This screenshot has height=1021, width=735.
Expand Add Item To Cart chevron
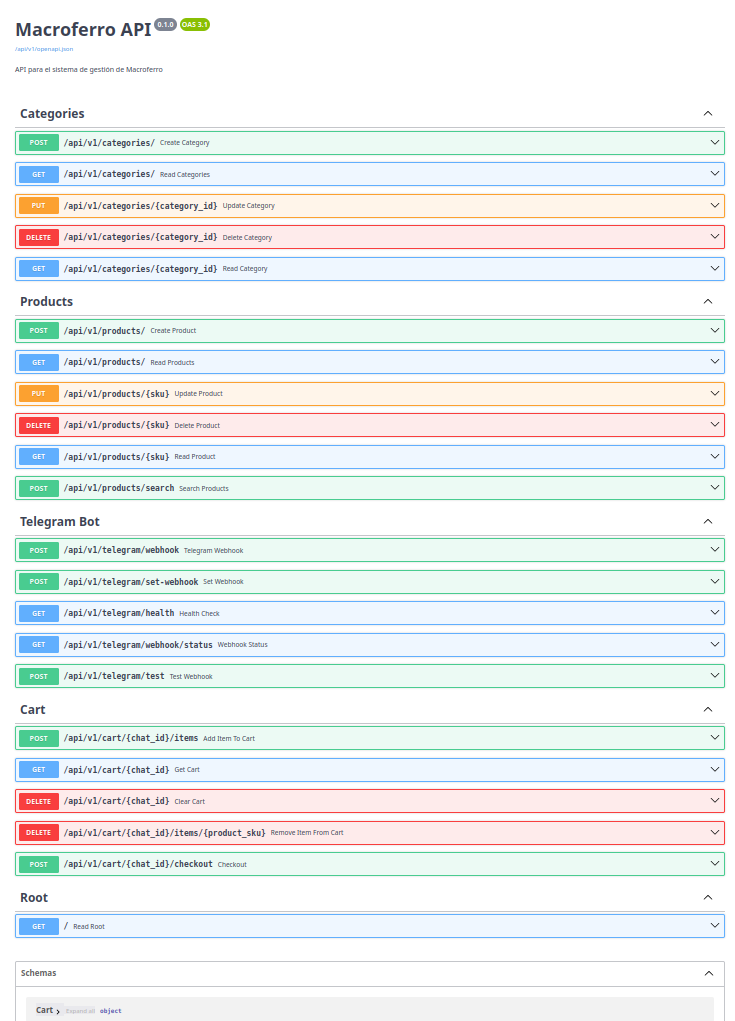click(715, 738)
